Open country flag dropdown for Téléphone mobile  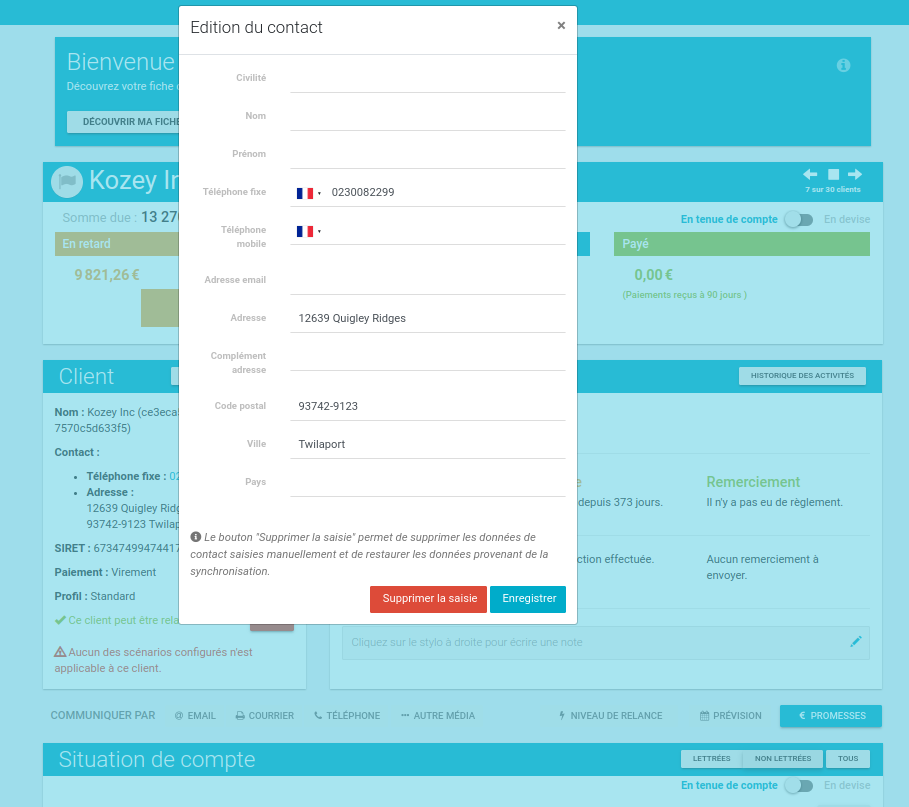[308, 231]
